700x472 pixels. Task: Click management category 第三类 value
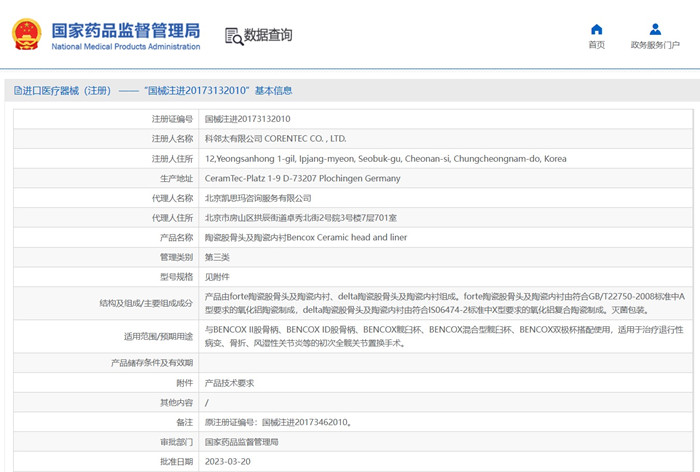[217, 257]
